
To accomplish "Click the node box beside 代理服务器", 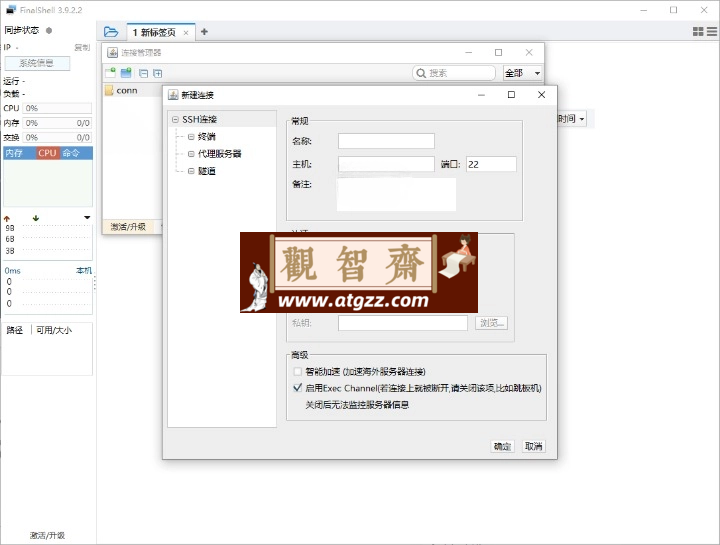I will (x=191, y=154).
